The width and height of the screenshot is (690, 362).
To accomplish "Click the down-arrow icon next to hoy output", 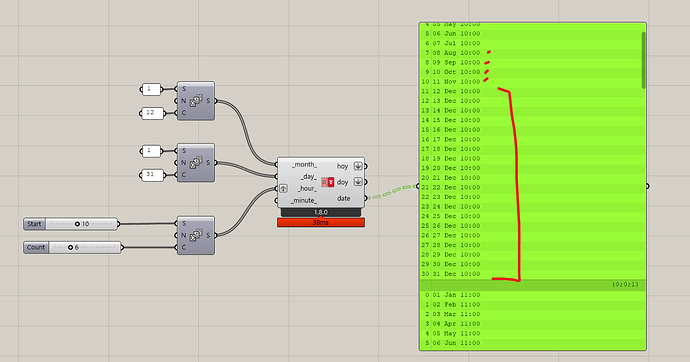I will (358, 166).
